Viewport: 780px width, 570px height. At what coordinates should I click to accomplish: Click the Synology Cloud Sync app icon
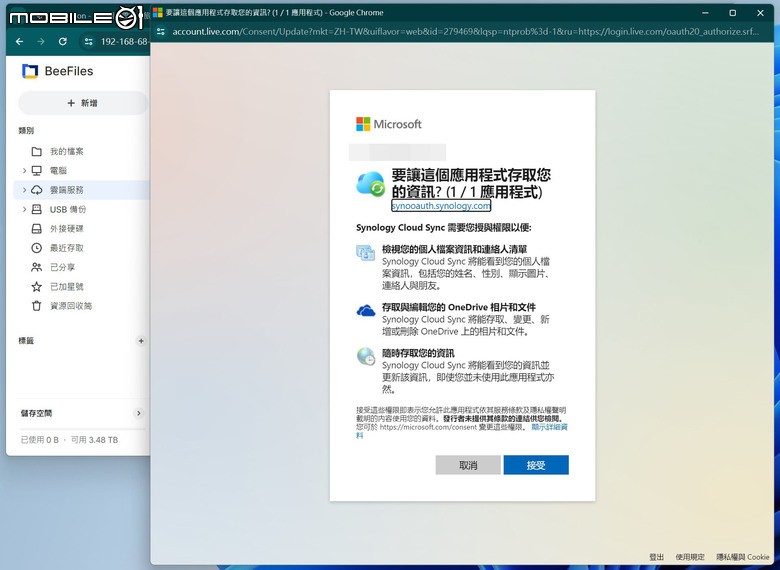point(371,184)
